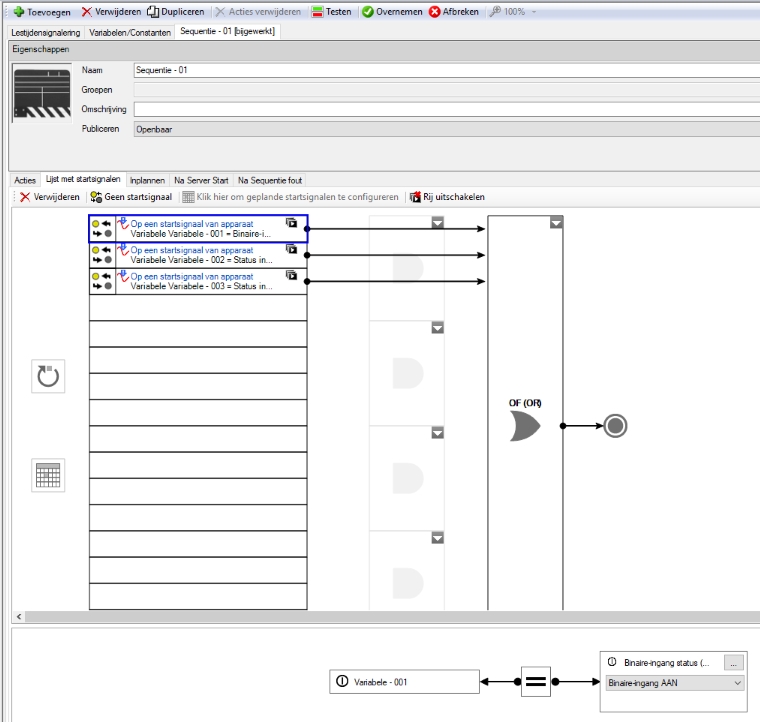Open the Publiceren dropdown showing Openbaar
The image size is (760, 722).
(445, 129)
